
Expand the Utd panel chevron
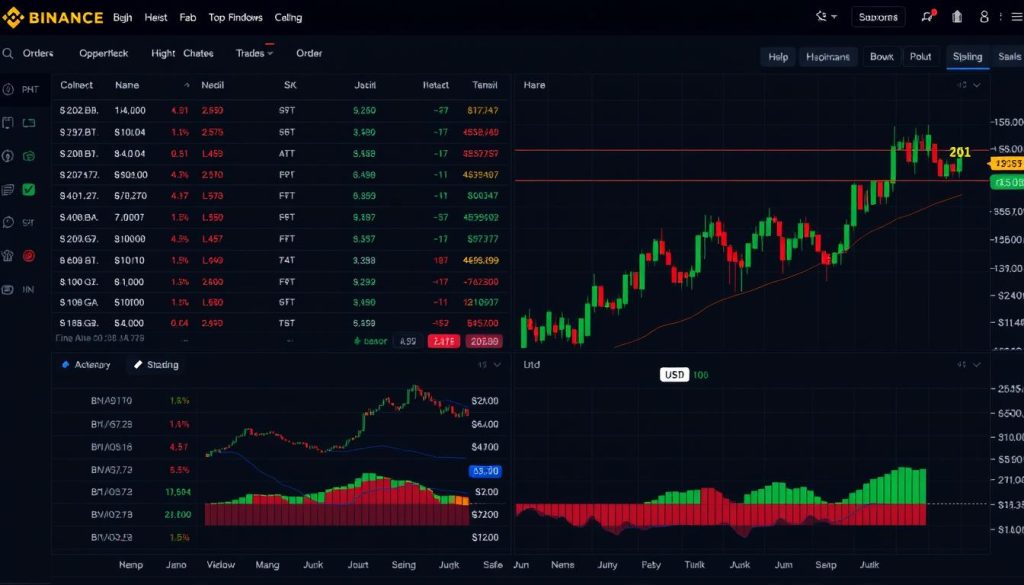(x=976, y=364)
